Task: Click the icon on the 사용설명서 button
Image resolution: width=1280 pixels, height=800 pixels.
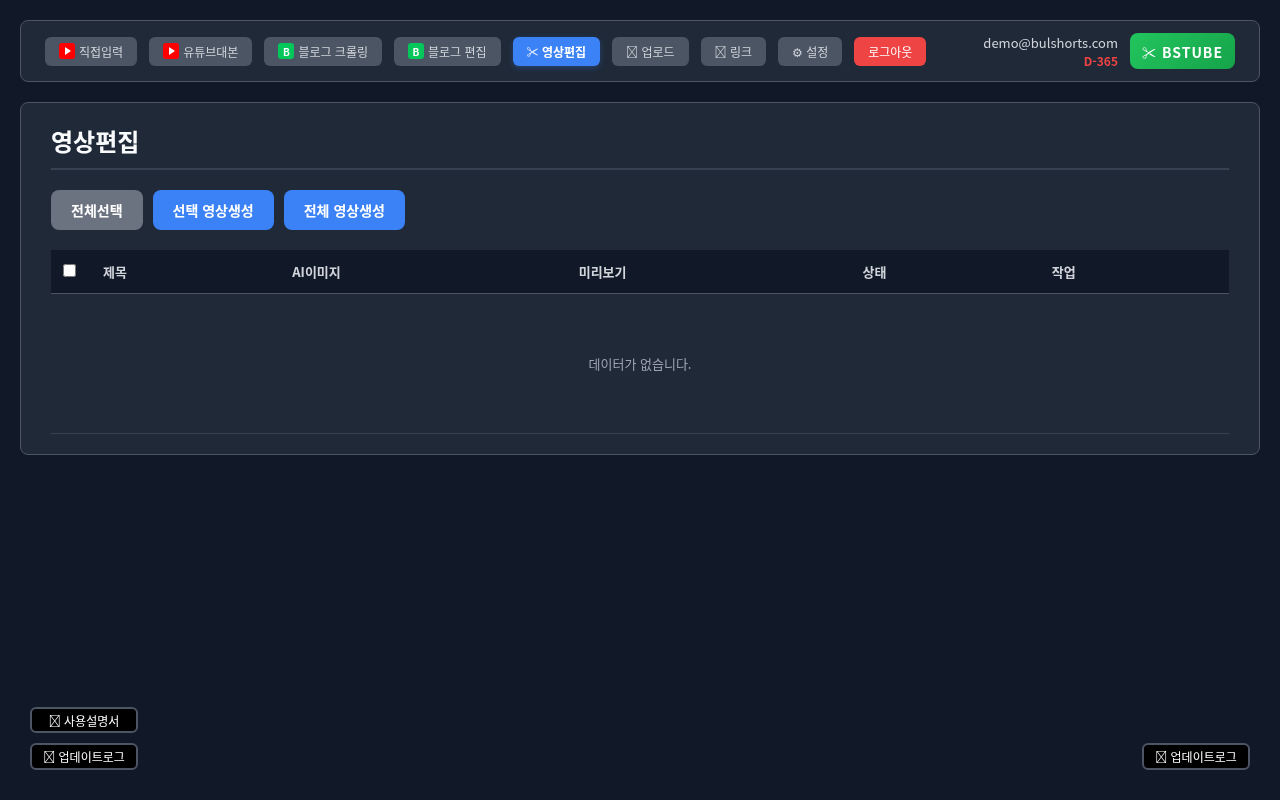Action: click(55, 721)
